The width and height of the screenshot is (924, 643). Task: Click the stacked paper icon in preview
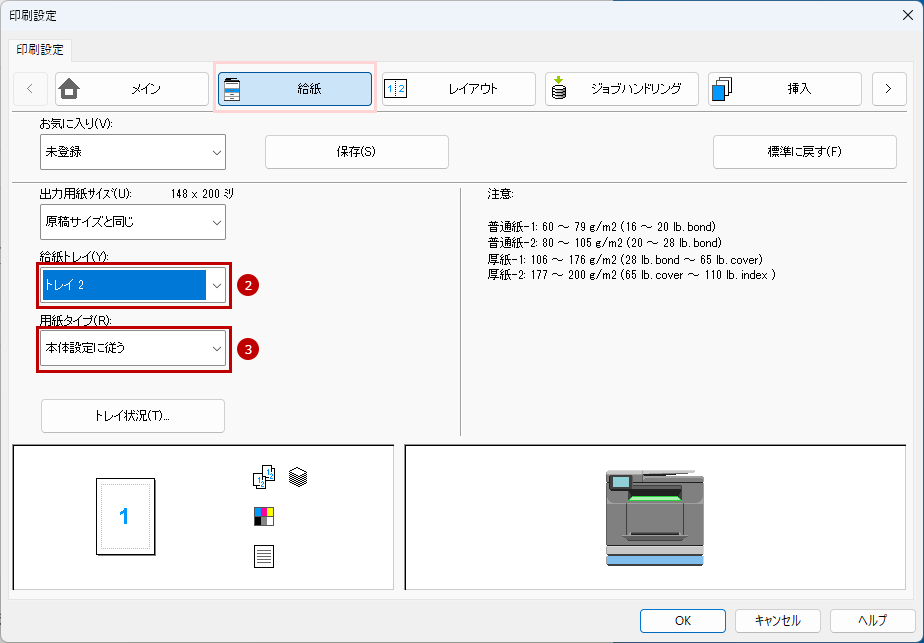[x=297, y=478]
